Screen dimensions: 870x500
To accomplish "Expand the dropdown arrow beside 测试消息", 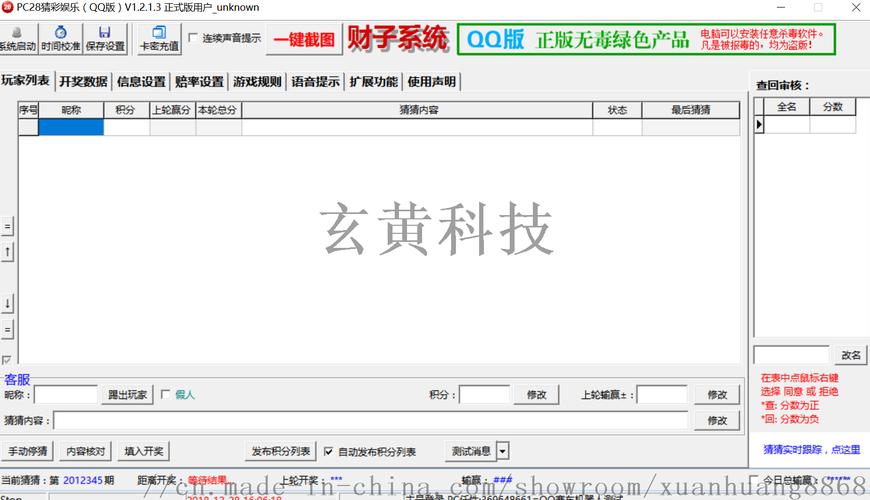I will pyautogui.click(x=503, y=451).
